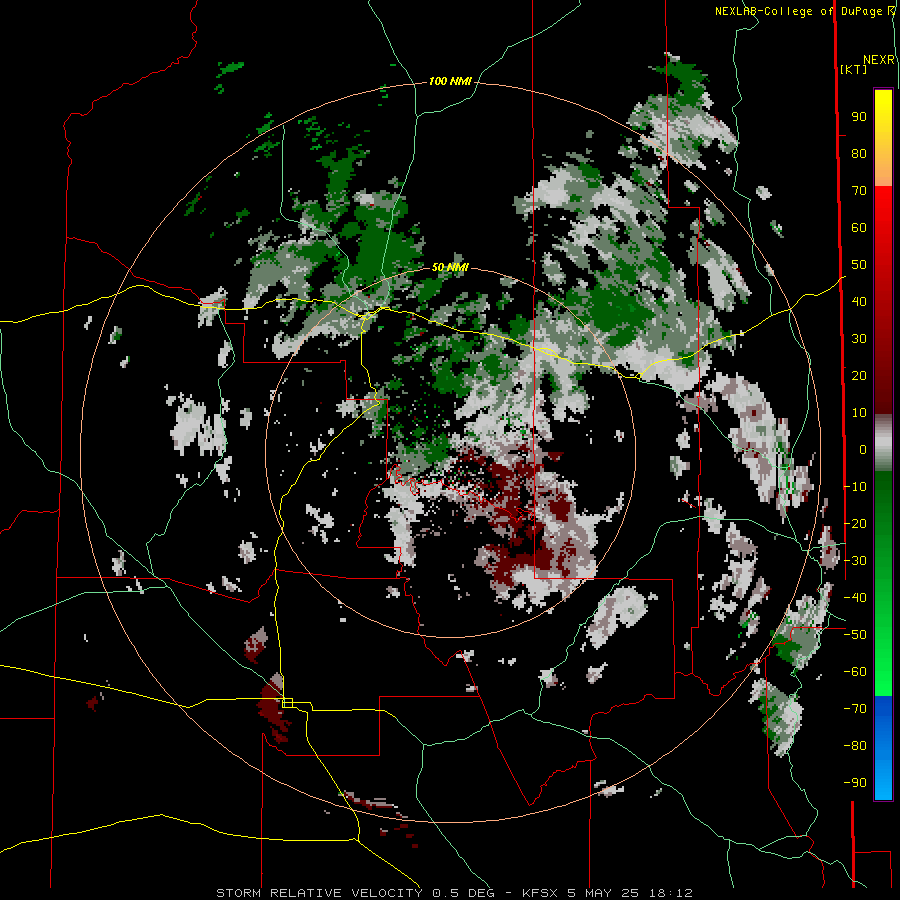Click the 60 value on velocity scale
The image size is (900, 900).
[859, 227]
